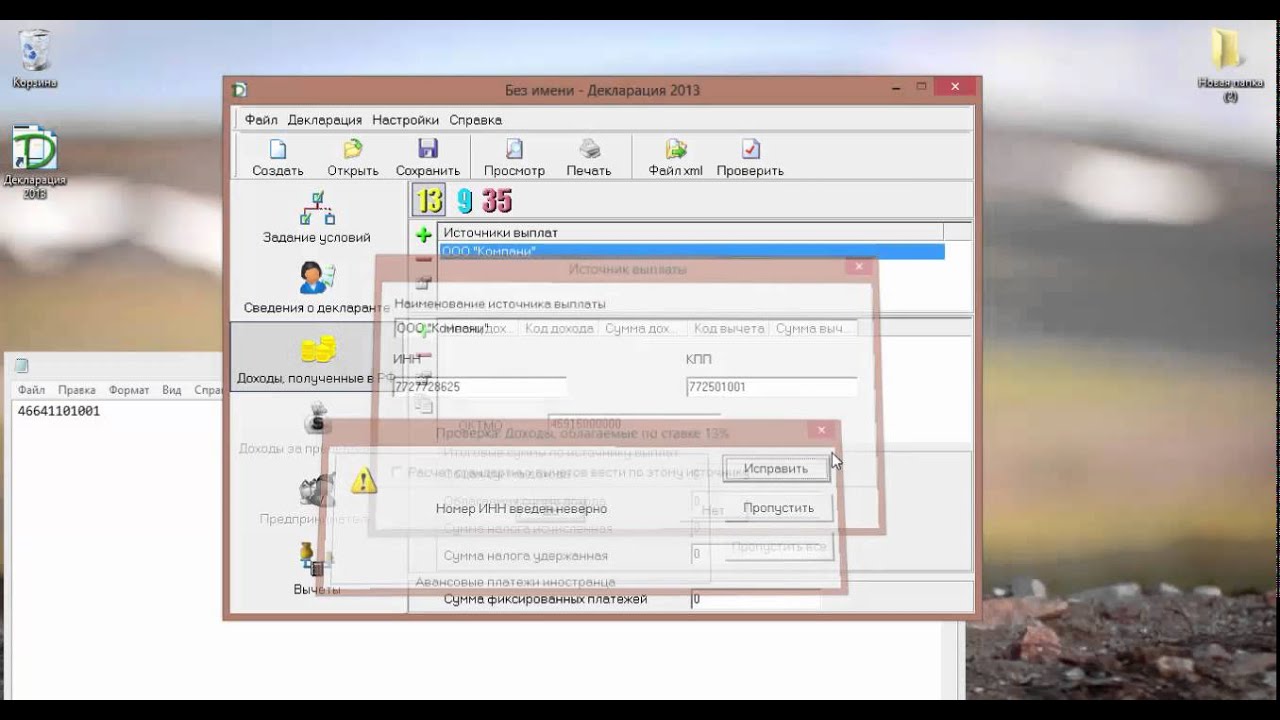
Task: Click 46641101001 text in Notepad
Action: click(59, 411)
